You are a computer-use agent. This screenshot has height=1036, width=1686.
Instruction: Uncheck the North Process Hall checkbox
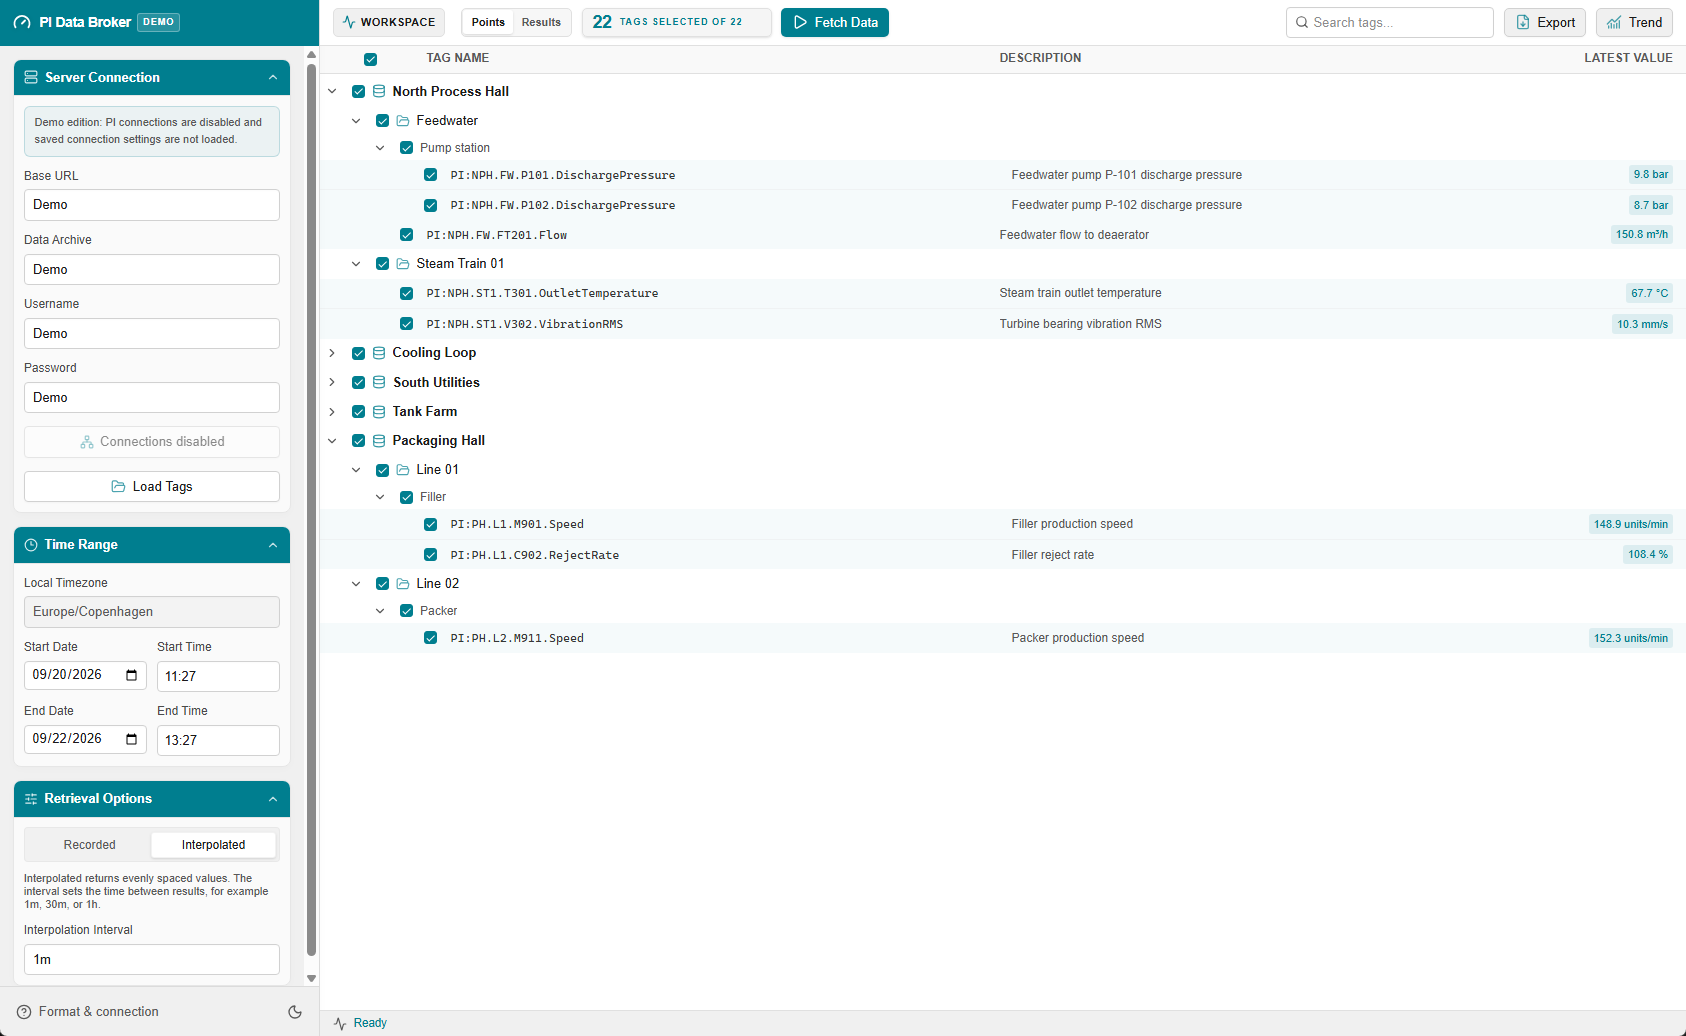click(358, 91)
